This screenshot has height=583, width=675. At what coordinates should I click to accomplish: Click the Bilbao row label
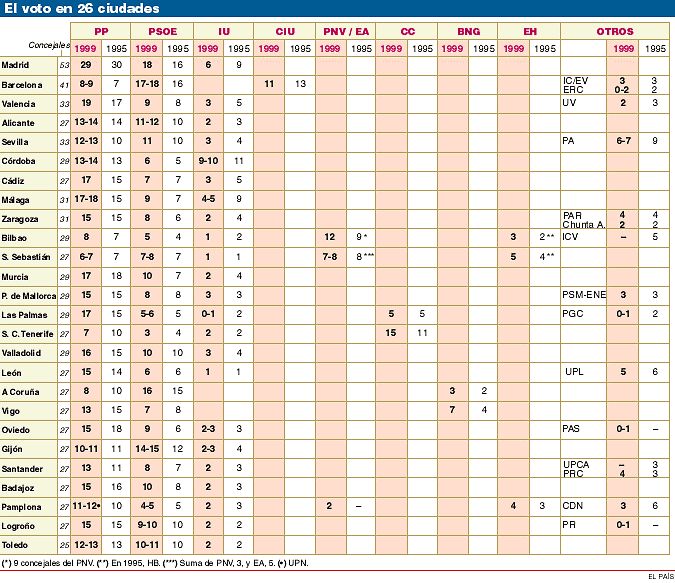pos(14,238)
